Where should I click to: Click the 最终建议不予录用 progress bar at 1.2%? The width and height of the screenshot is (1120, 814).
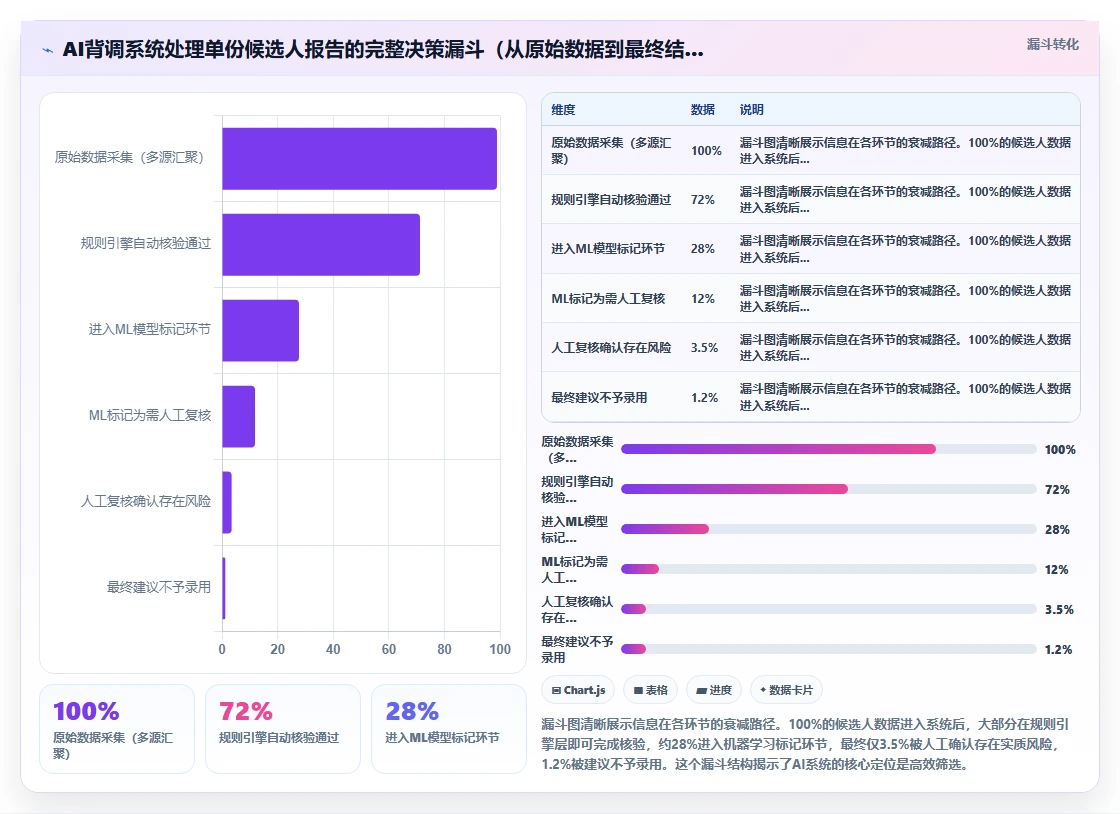coord(829,649)
